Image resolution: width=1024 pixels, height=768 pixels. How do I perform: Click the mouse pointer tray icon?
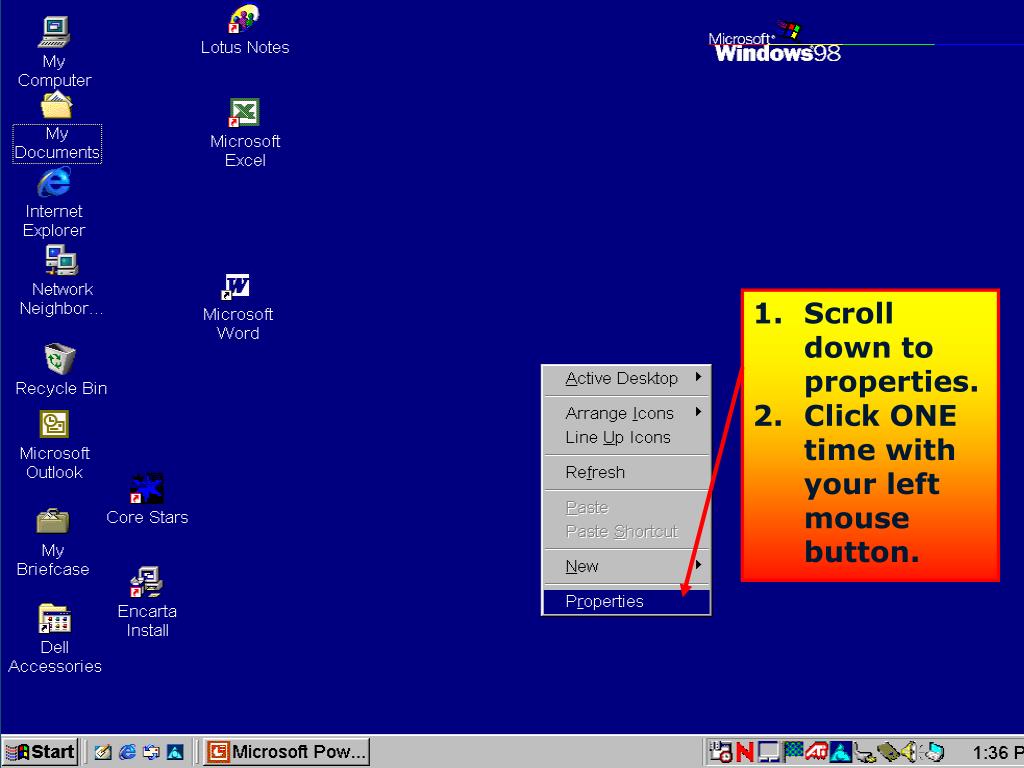[865, 754]
